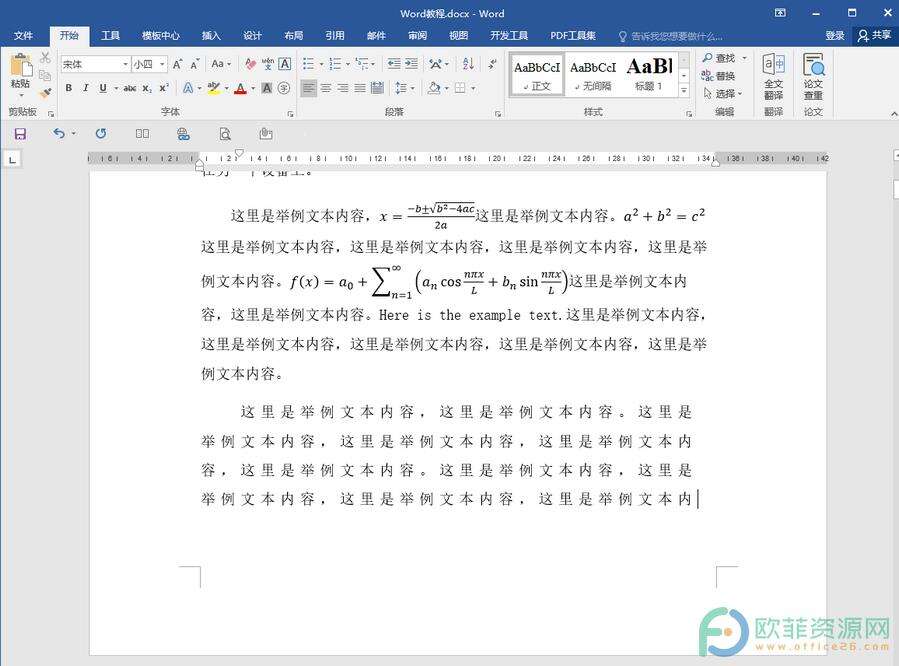Open the phonetic guide (wén) icon

[268, 64]
